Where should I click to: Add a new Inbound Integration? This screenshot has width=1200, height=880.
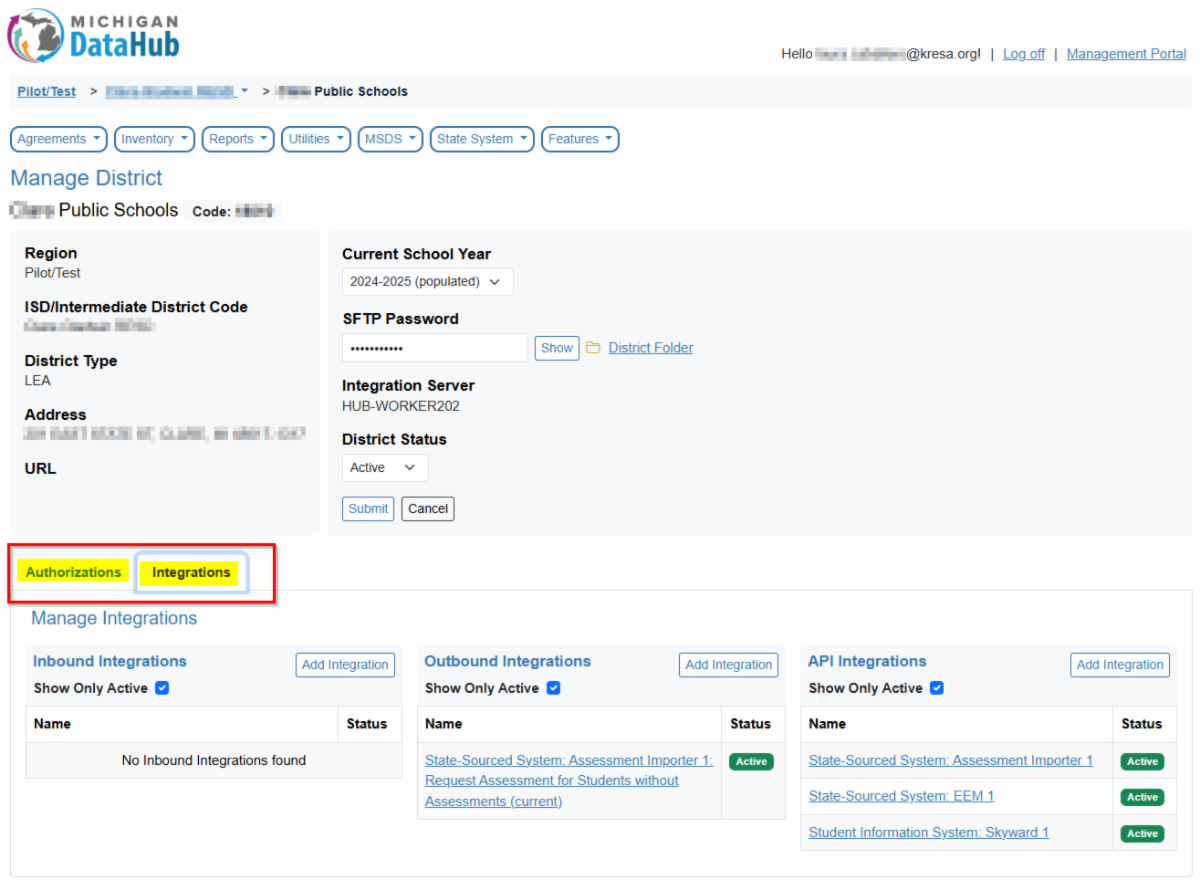pyautogui.click(x=345, y=665)
